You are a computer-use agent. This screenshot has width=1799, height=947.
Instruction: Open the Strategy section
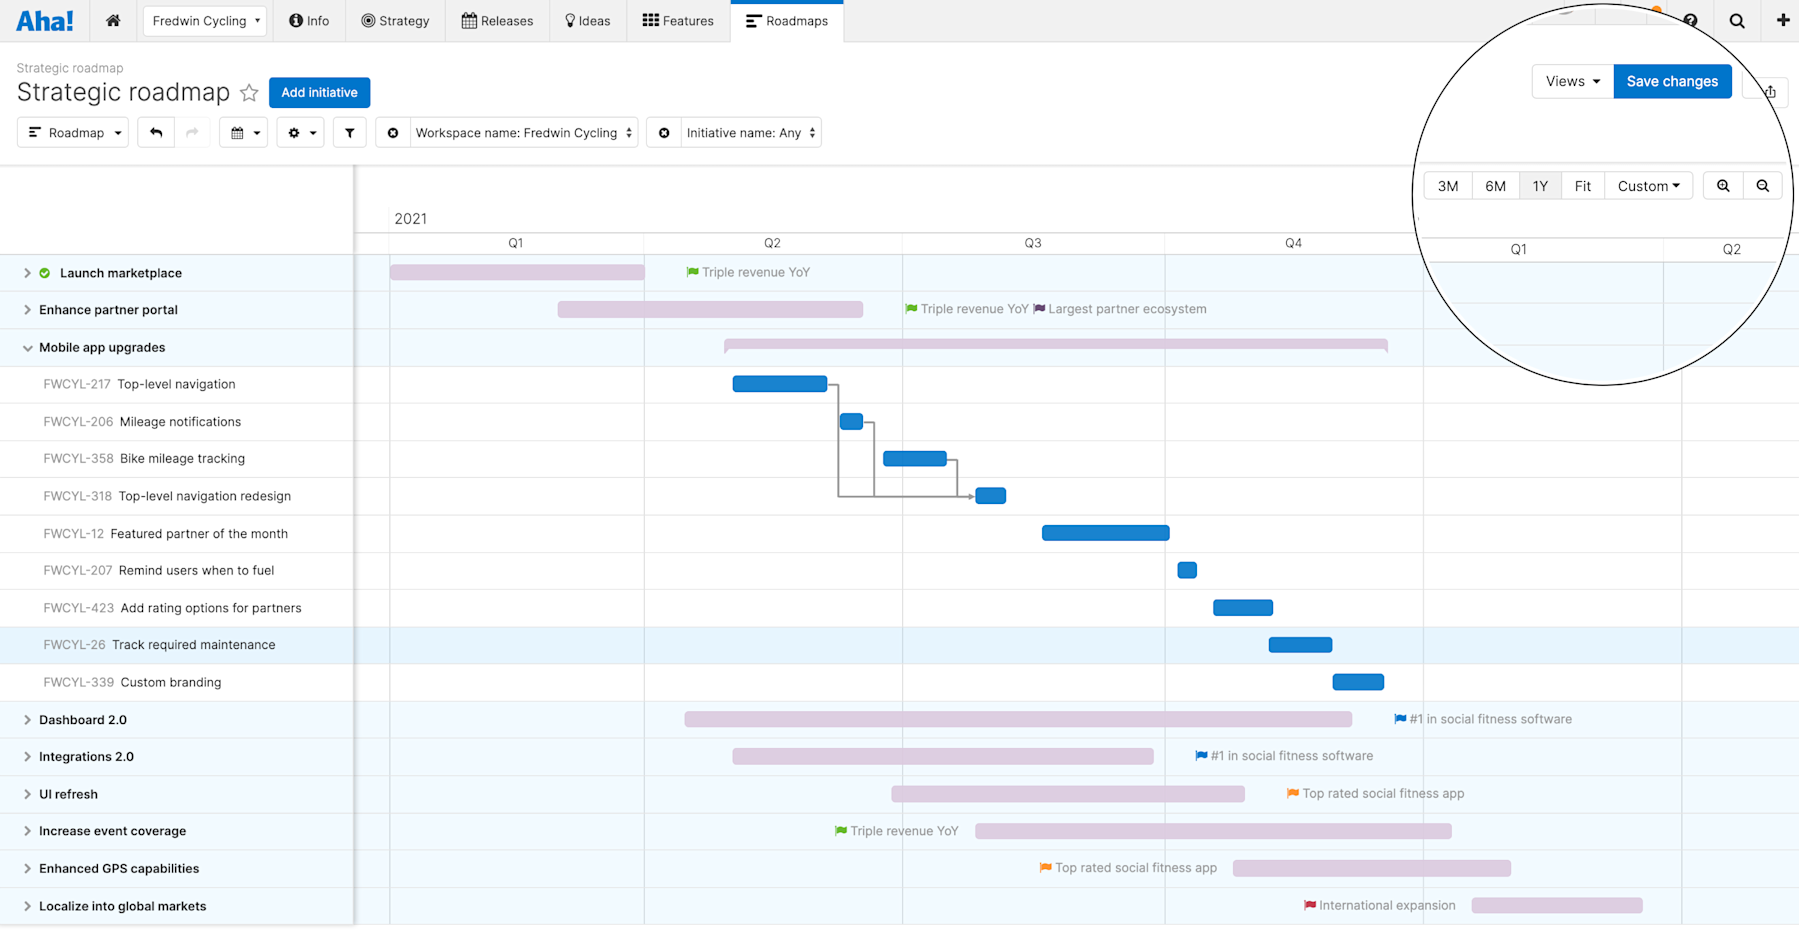(x=395, y=20)
